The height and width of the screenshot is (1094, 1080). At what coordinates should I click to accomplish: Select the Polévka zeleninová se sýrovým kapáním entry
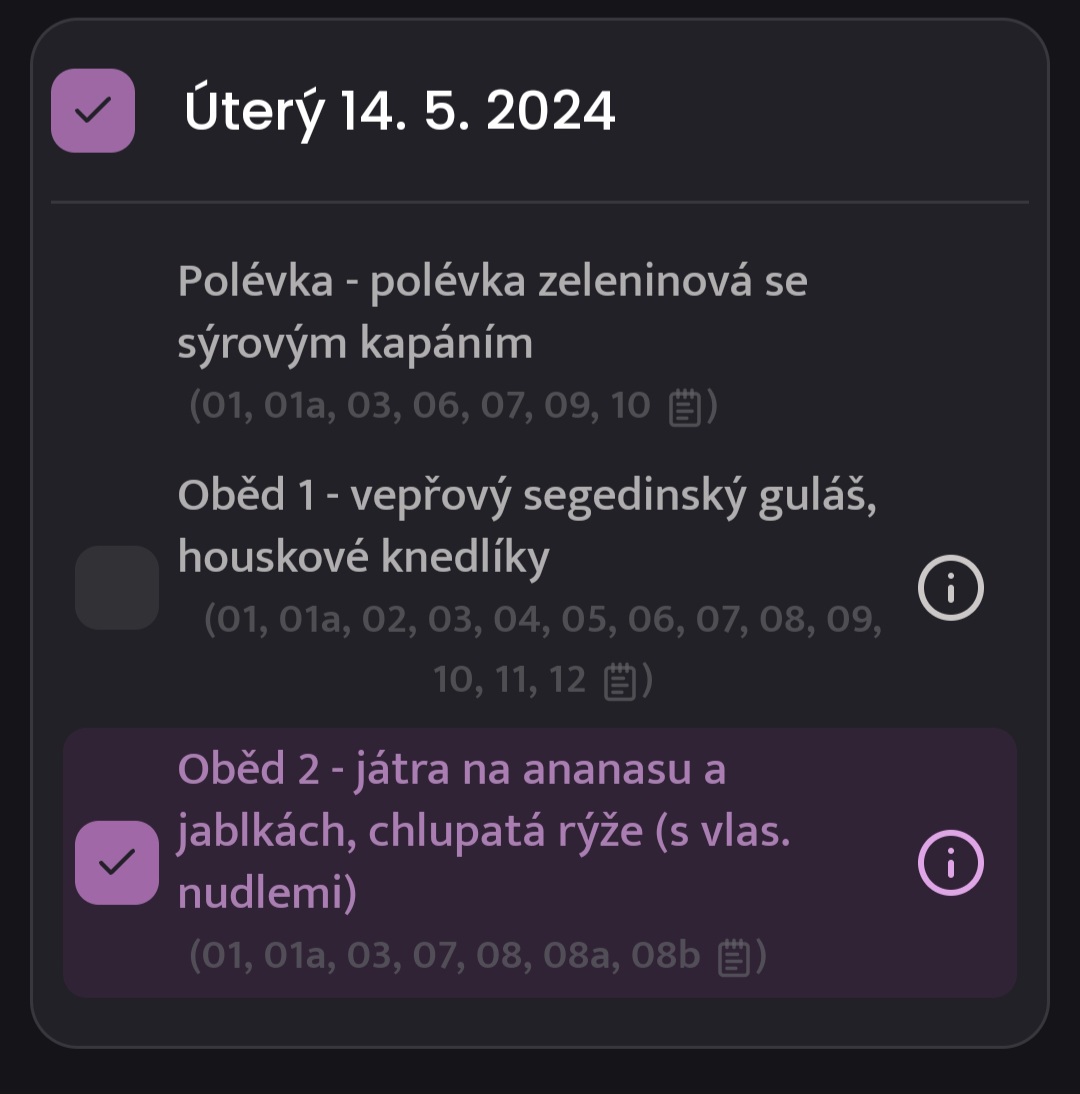493,312
